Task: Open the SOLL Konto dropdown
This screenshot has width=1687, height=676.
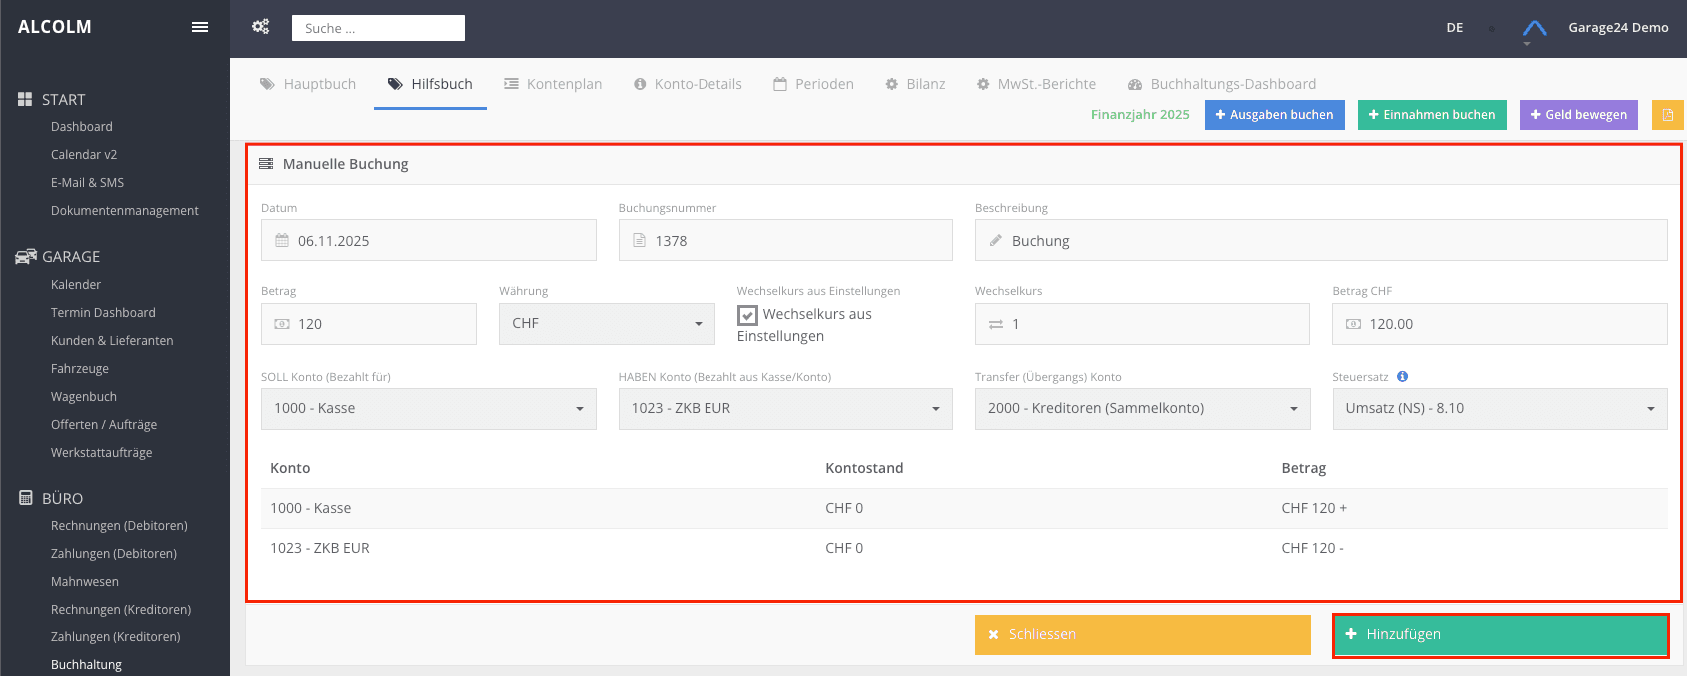Action: tap(429, 409)
